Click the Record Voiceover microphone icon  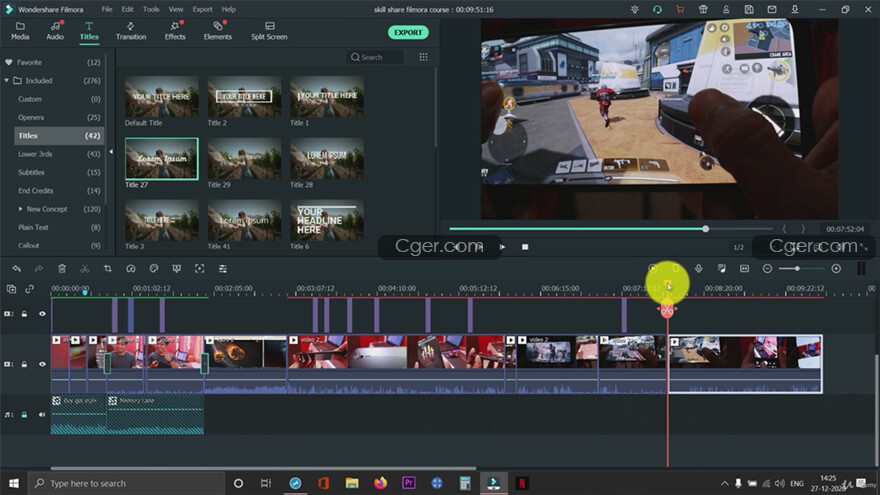click(x=699, y=269)
